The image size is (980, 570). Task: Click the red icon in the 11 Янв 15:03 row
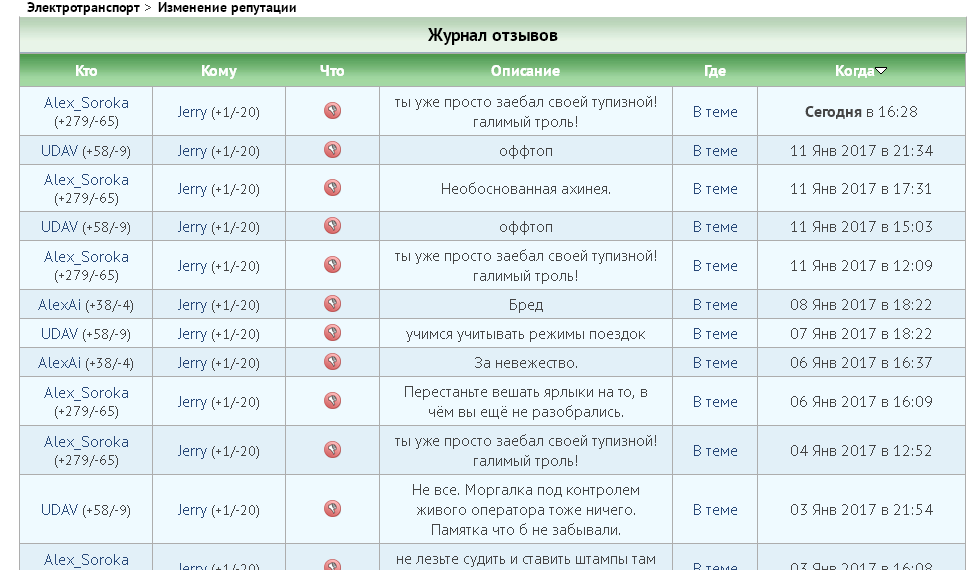[x=332, y=226]
